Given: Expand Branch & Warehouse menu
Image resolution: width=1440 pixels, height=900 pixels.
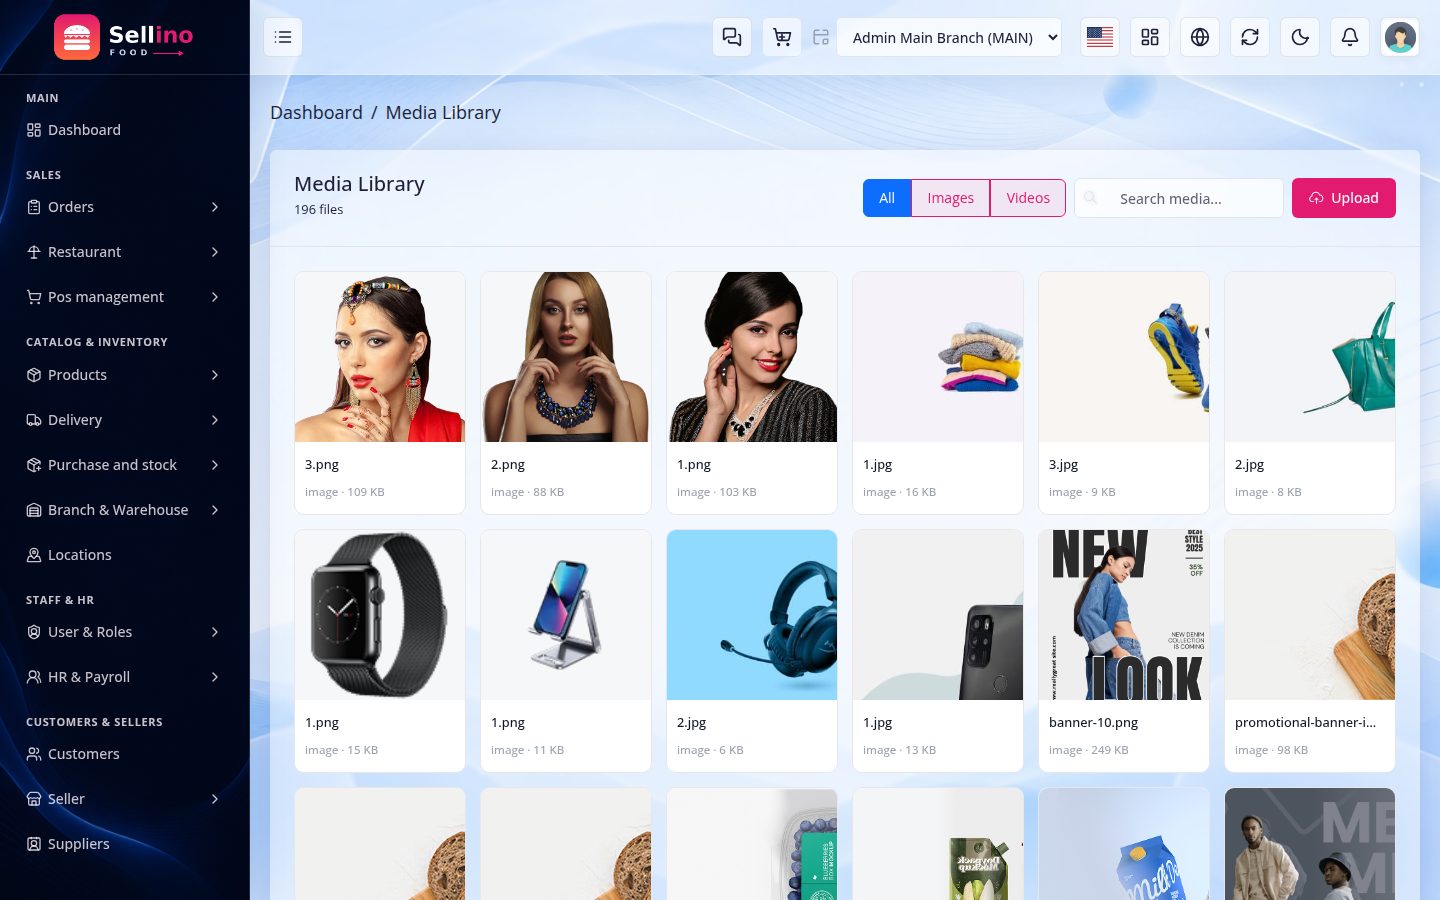Looking at the screenshot, I should pos(125,510).
